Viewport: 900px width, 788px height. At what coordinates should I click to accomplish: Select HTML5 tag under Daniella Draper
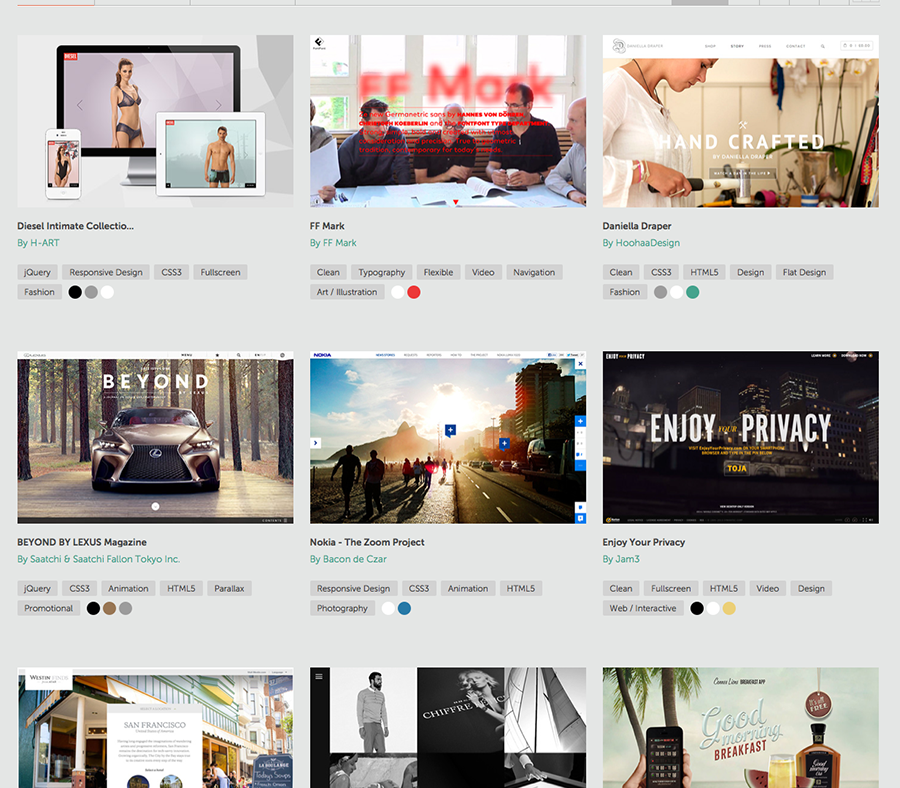pyautogui.click(x=704, y=272)
